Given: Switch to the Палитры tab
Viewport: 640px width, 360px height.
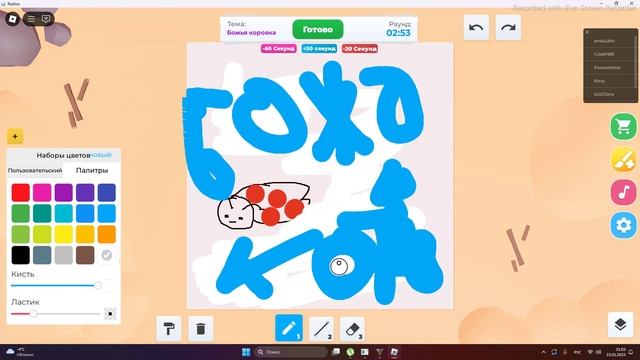Looking at the screenshot, I should 92,170.
